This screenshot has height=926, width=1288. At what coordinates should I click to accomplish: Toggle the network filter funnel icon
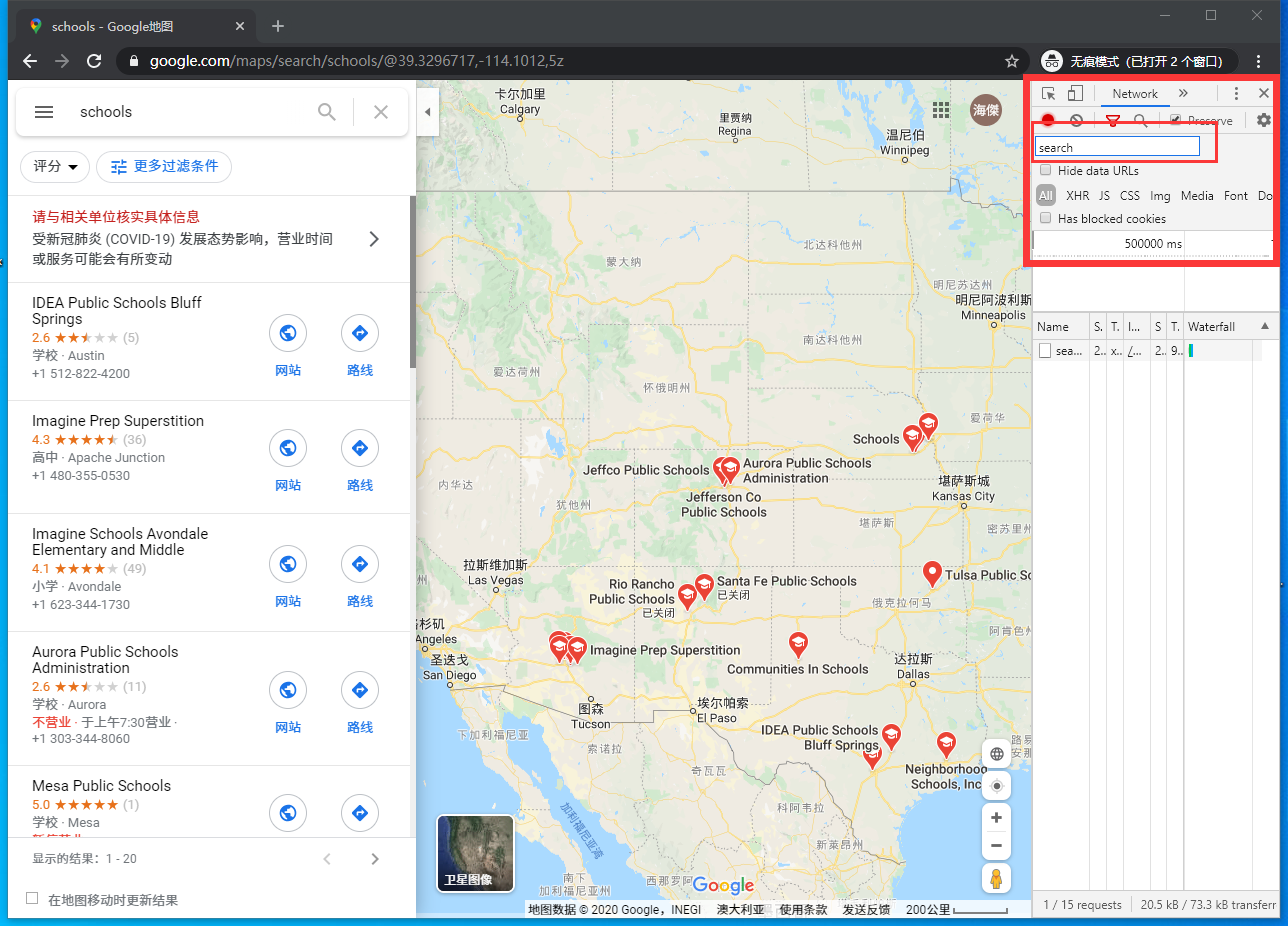point(1112,121)
